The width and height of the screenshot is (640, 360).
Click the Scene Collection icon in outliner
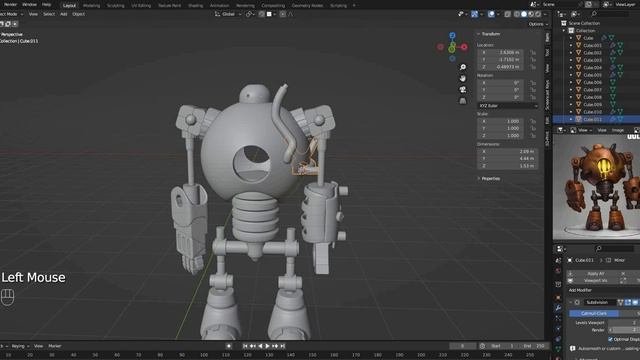(x=564, y=23)
